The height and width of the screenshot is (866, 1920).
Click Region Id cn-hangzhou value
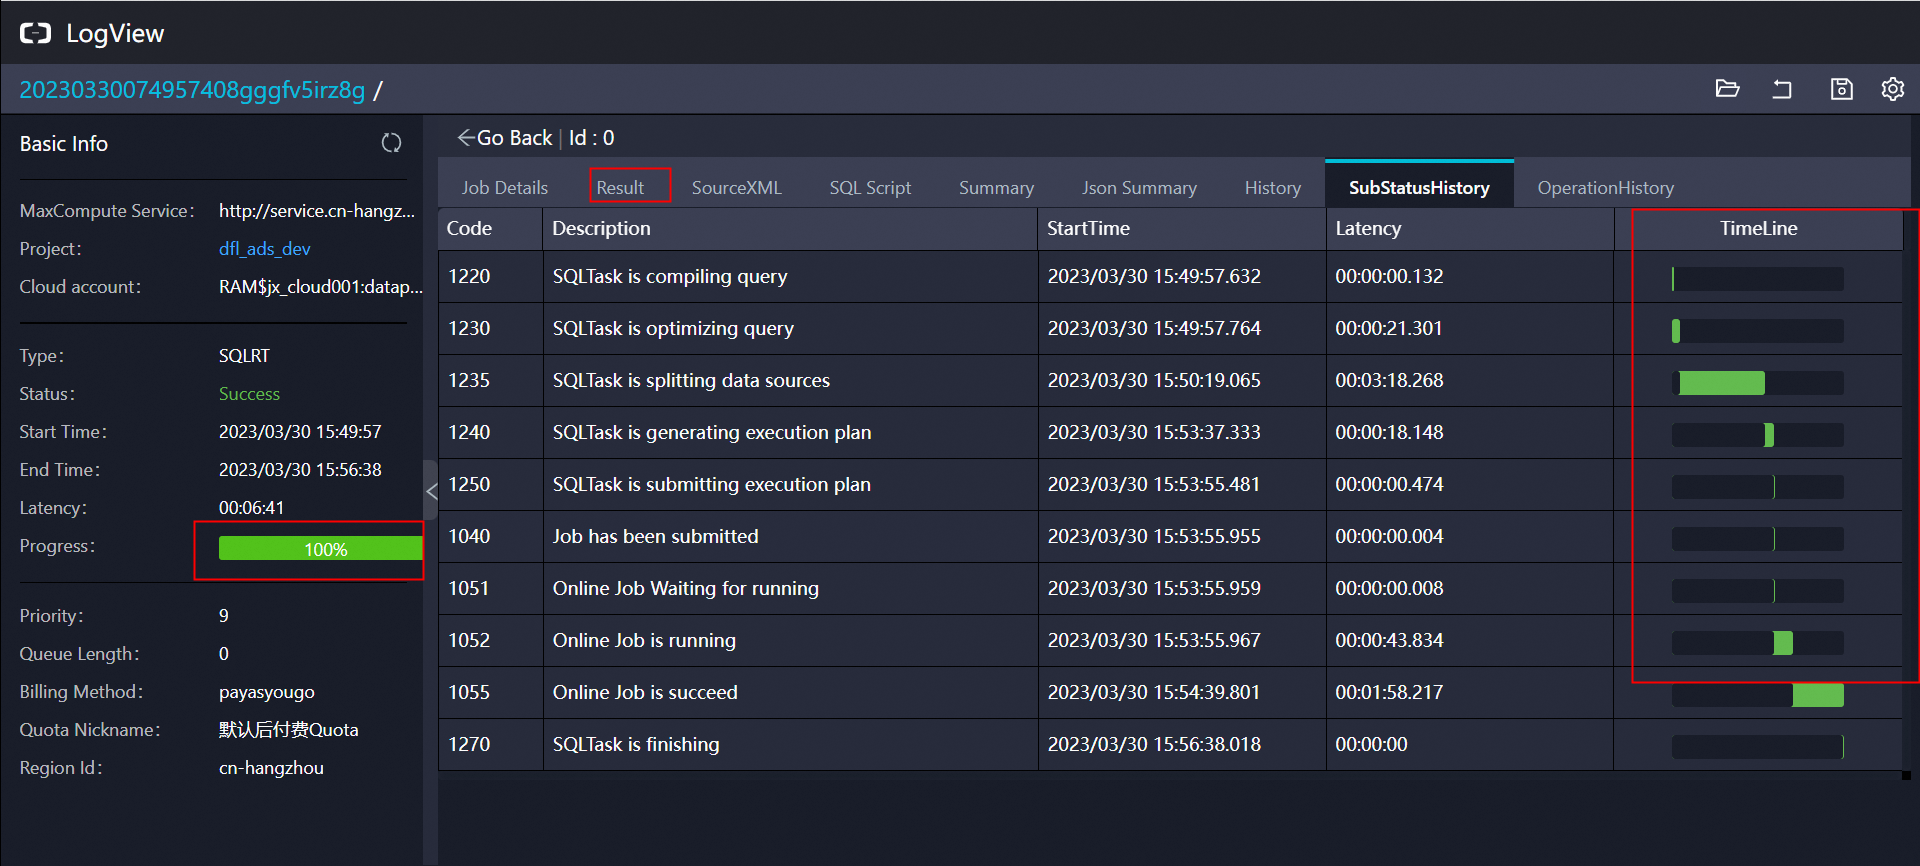click(x=271, y=768)
